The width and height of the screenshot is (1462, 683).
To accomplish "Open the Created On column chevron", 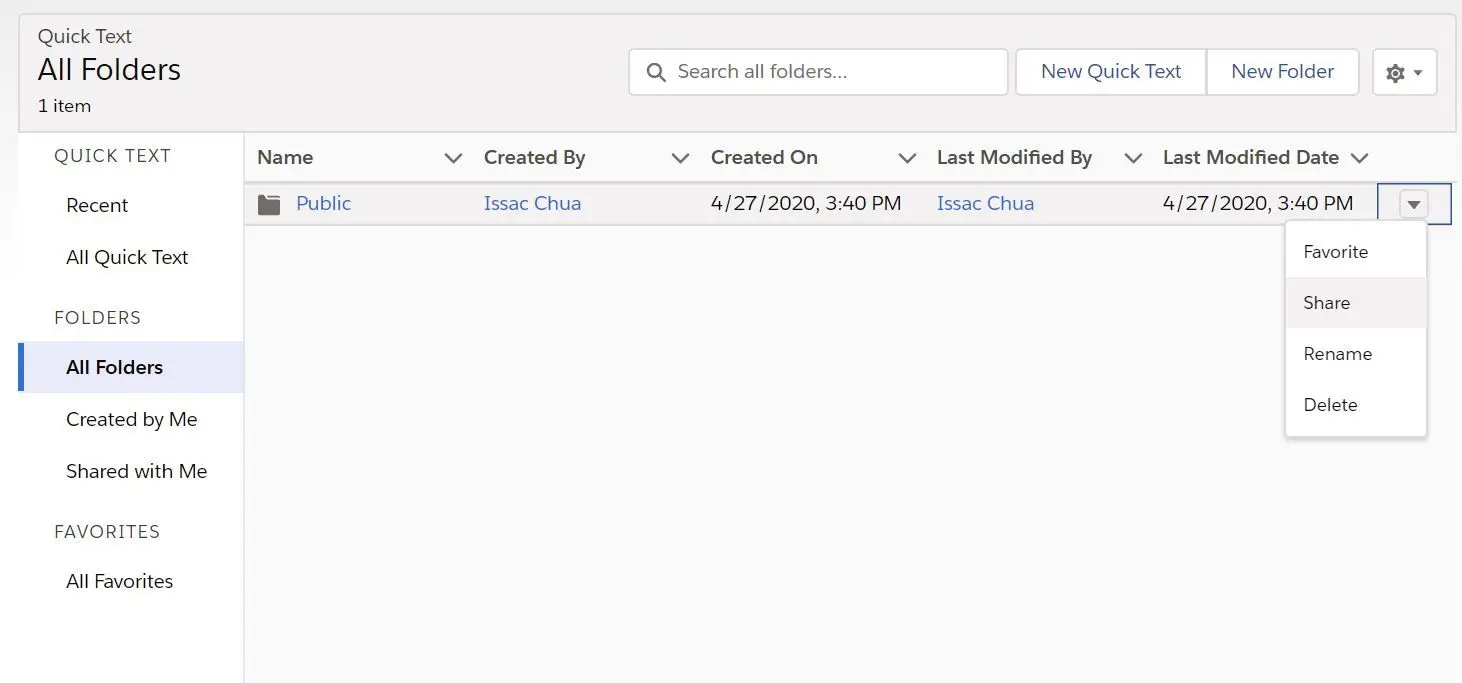I will (x=907, y=158).
